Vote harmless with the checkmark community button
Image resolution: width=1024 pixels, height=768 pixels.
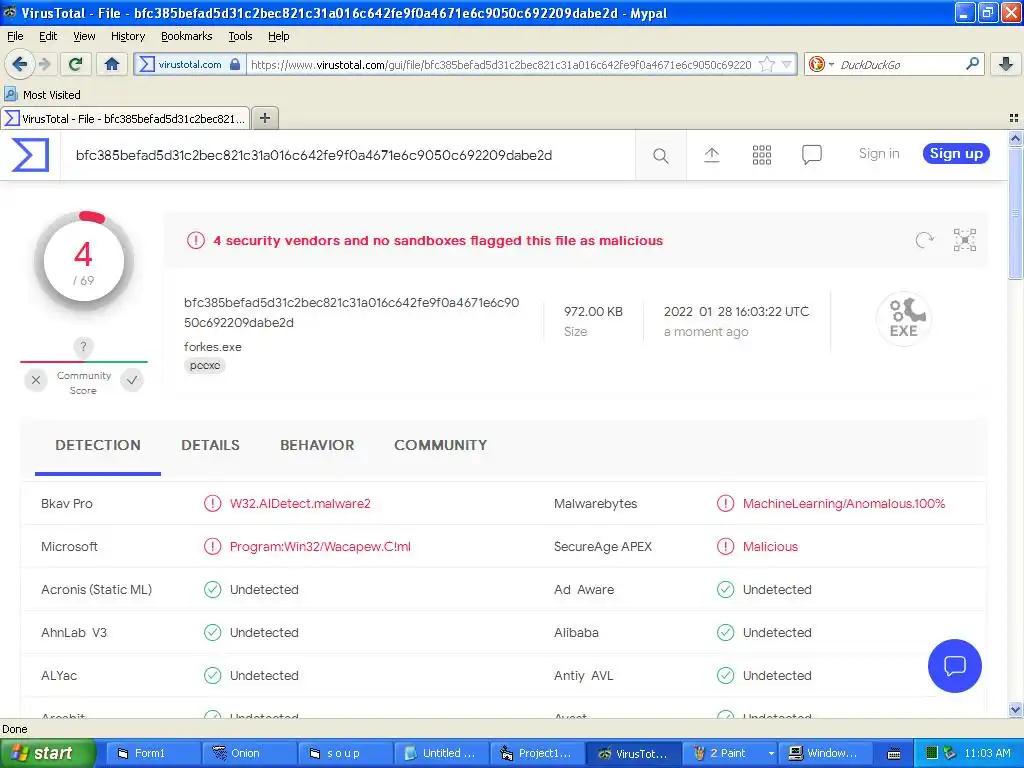point(132,379)
